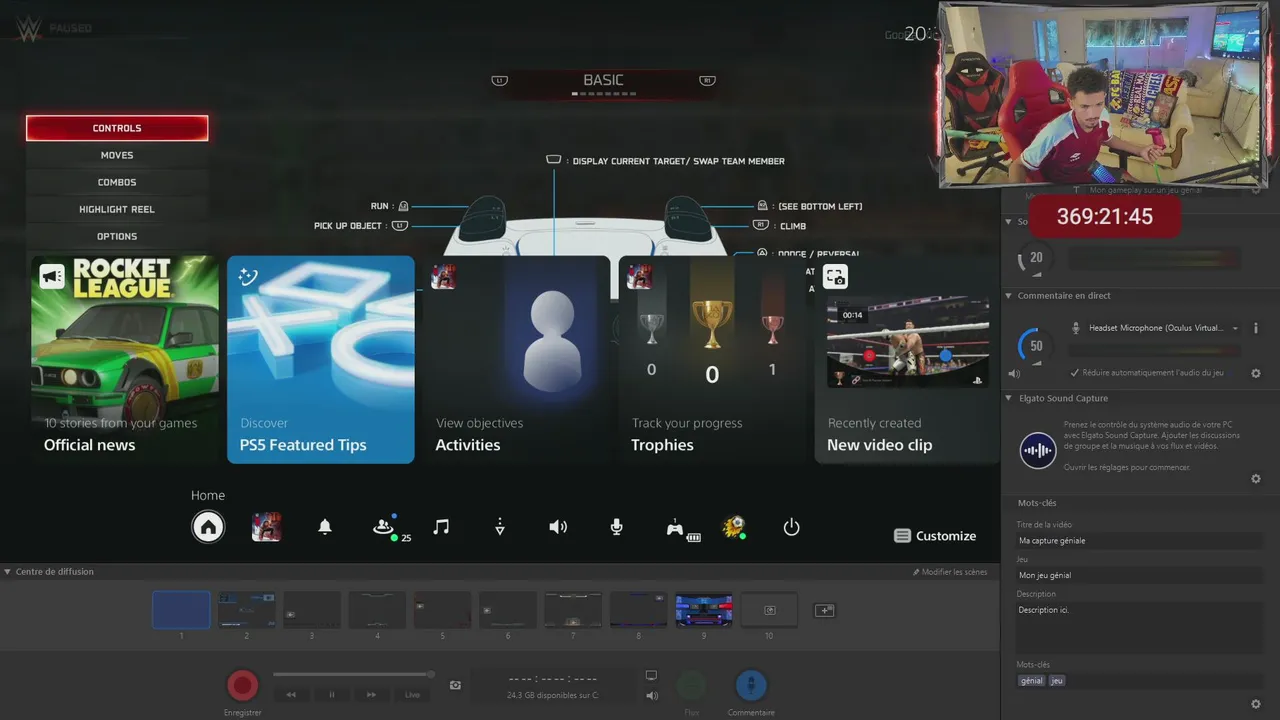Click the flashback timeline slider handle
This screenshot has height=720, width=1280.
pyautogui.click(x=431, y=674)
